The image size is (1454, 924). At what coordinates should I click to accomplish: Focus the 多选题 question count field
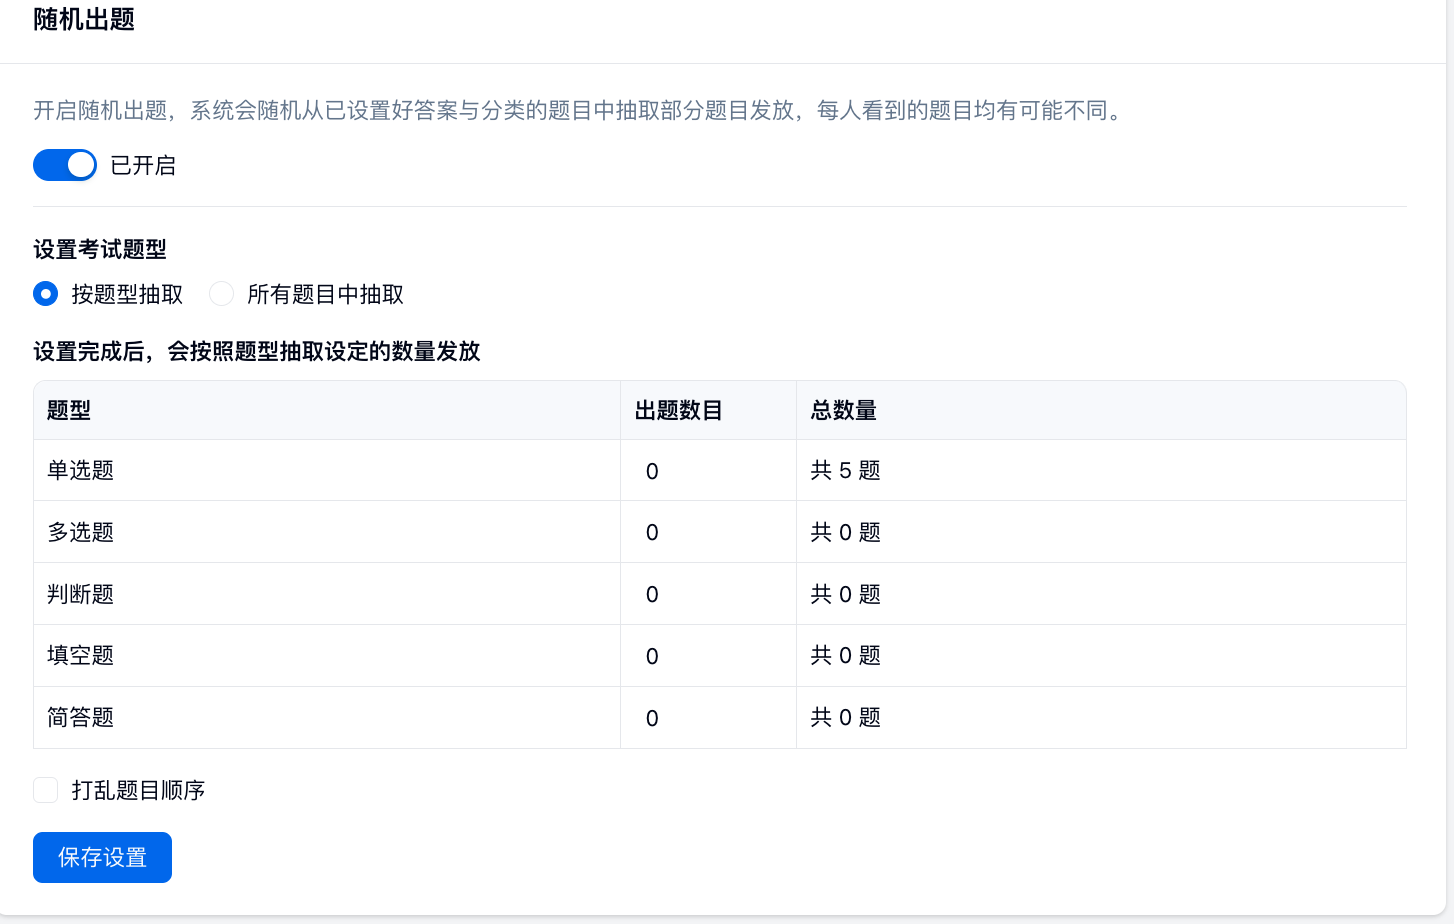(706, 533)
